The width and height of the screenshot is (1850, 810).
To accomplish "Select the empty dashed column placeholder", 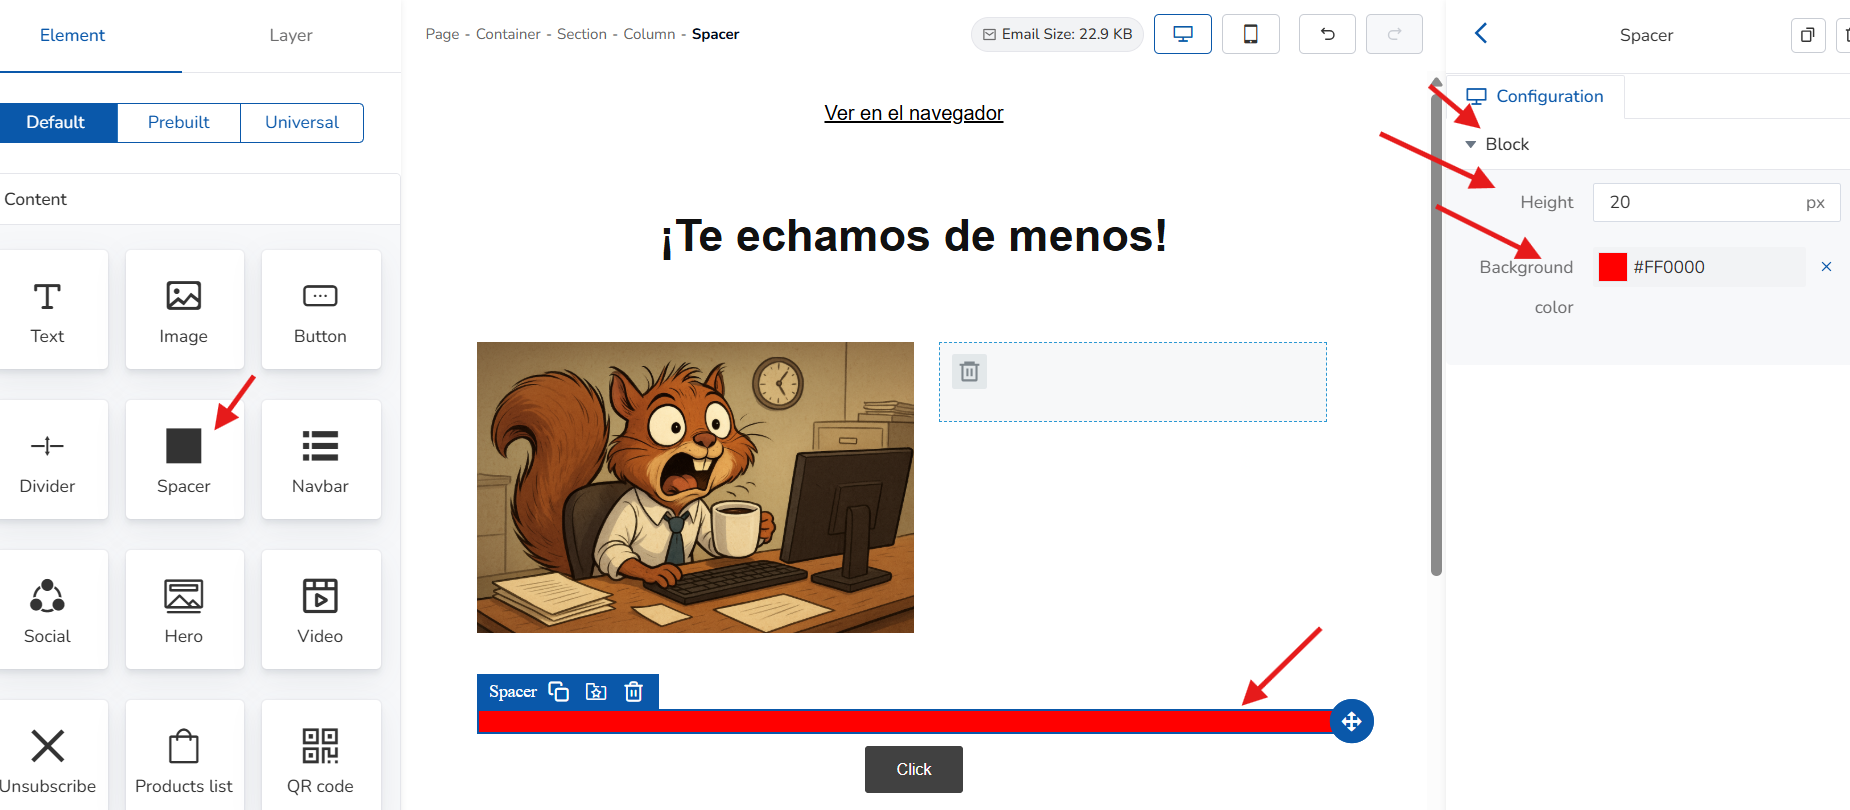I will [x=1133, y=382].
